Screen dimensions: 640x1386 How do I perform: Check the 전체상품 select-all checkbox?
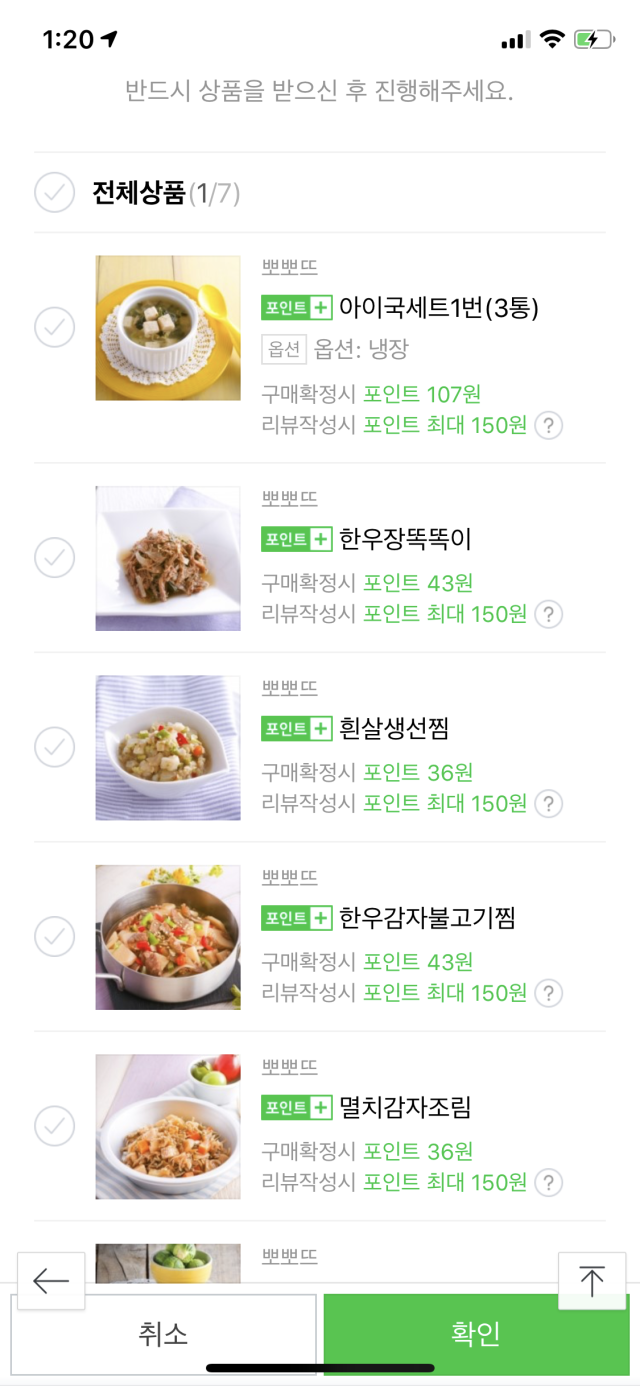click(x=55, y=193)
